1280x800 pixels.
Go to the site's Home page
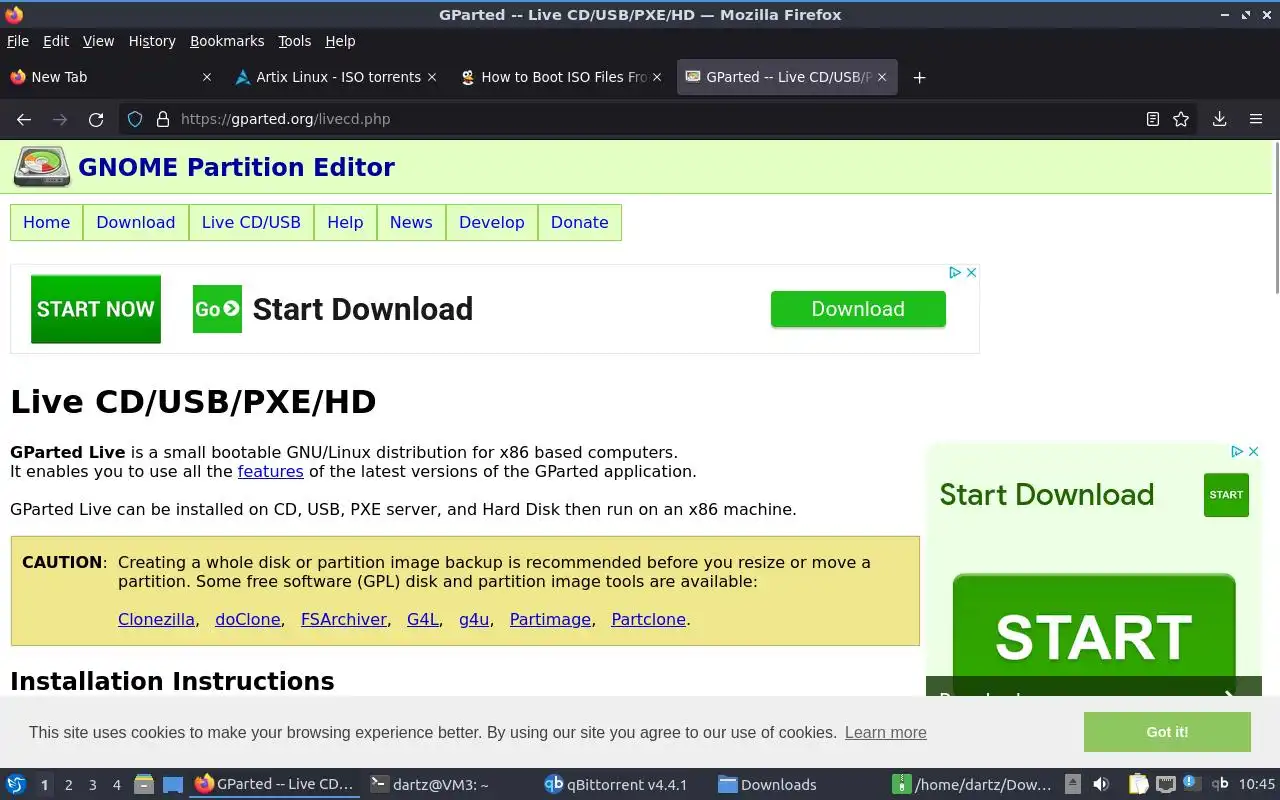[47, 222]
